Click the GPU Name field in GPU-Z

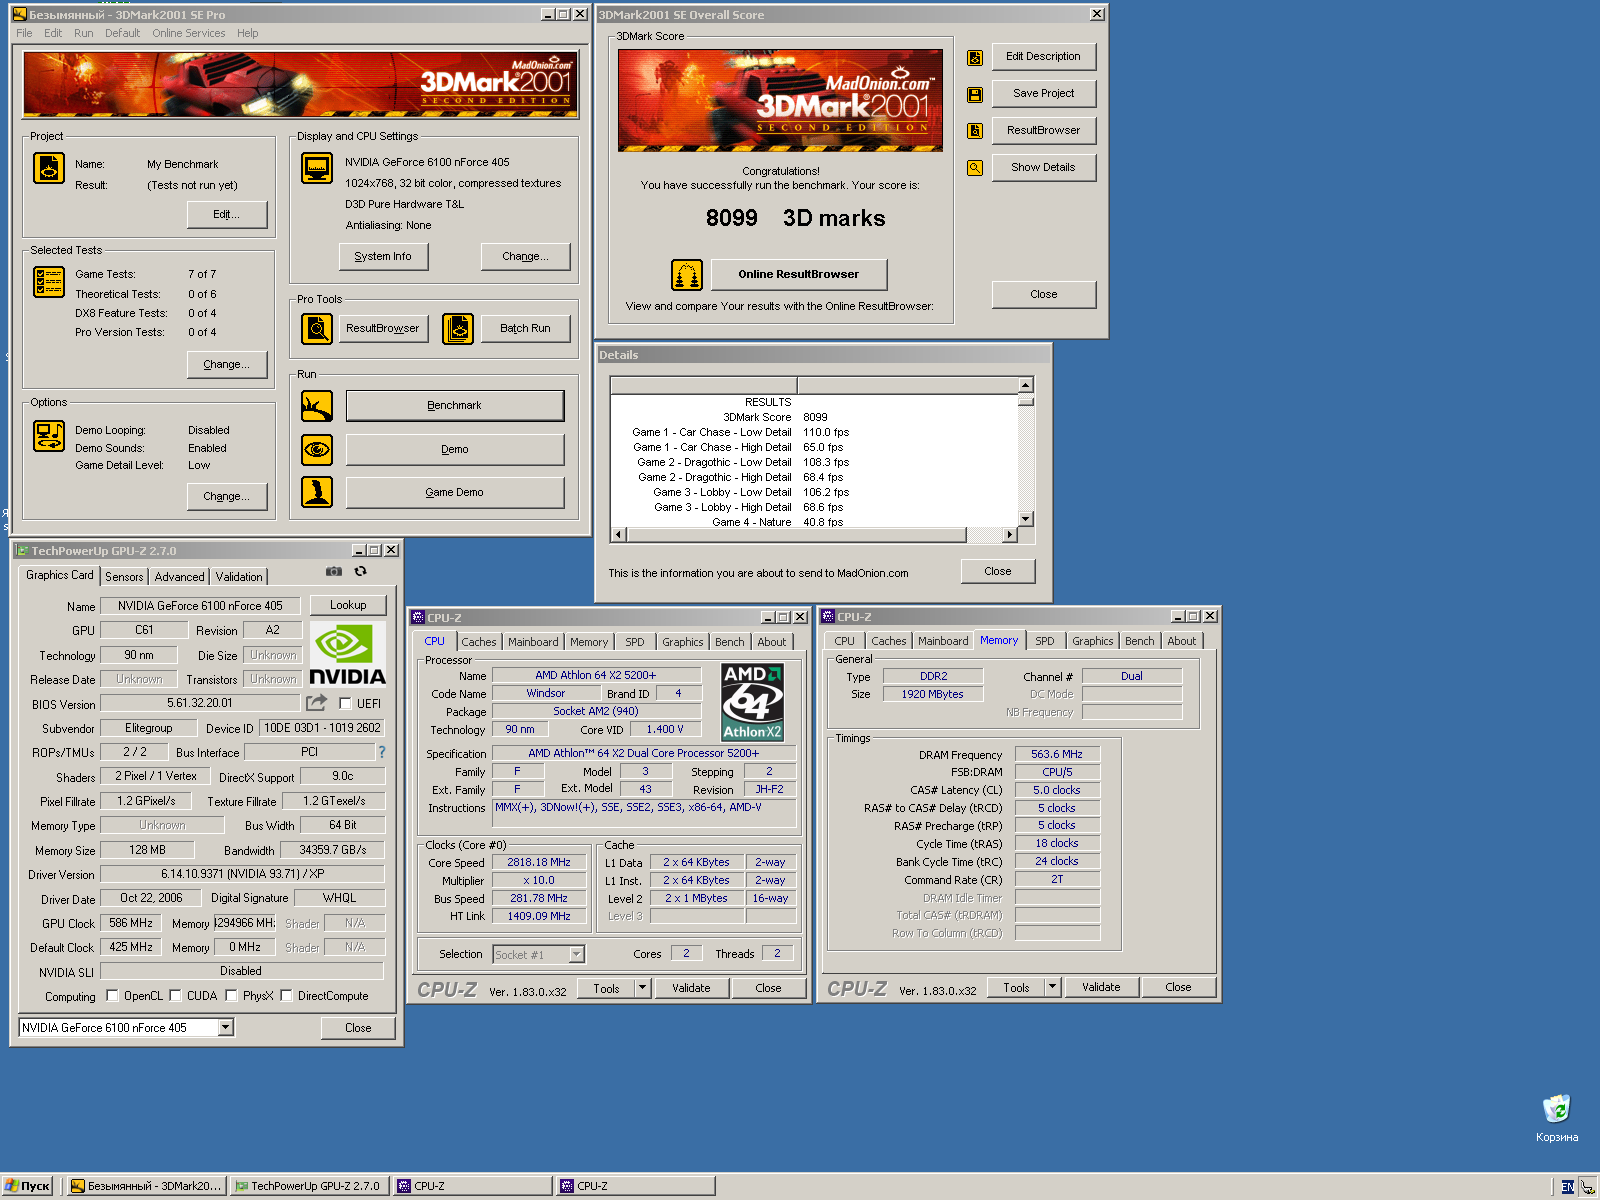[x=200, y=605]
